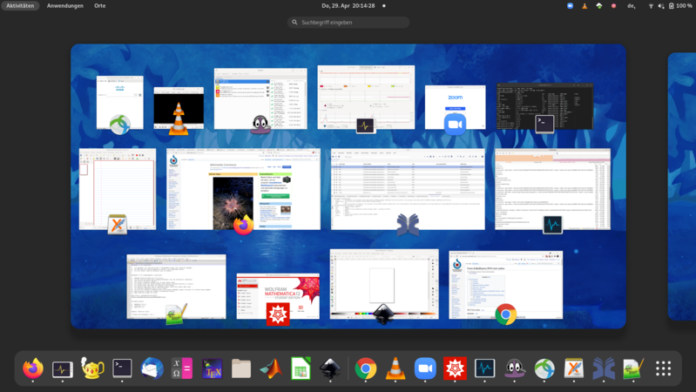Launch Wolfram Mathematica from the dock

coord(455,368)
